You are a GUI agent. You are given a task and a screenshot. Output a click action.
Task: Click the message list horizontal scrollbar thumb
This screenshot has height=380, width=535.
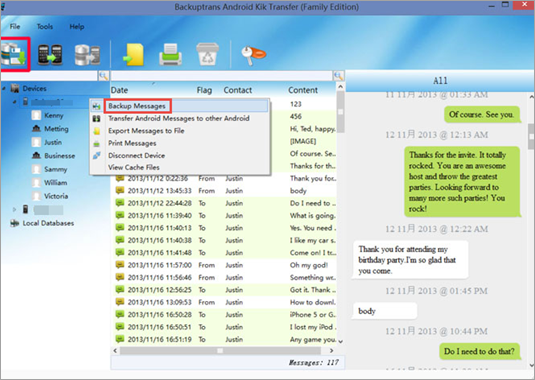coord(220,351)
